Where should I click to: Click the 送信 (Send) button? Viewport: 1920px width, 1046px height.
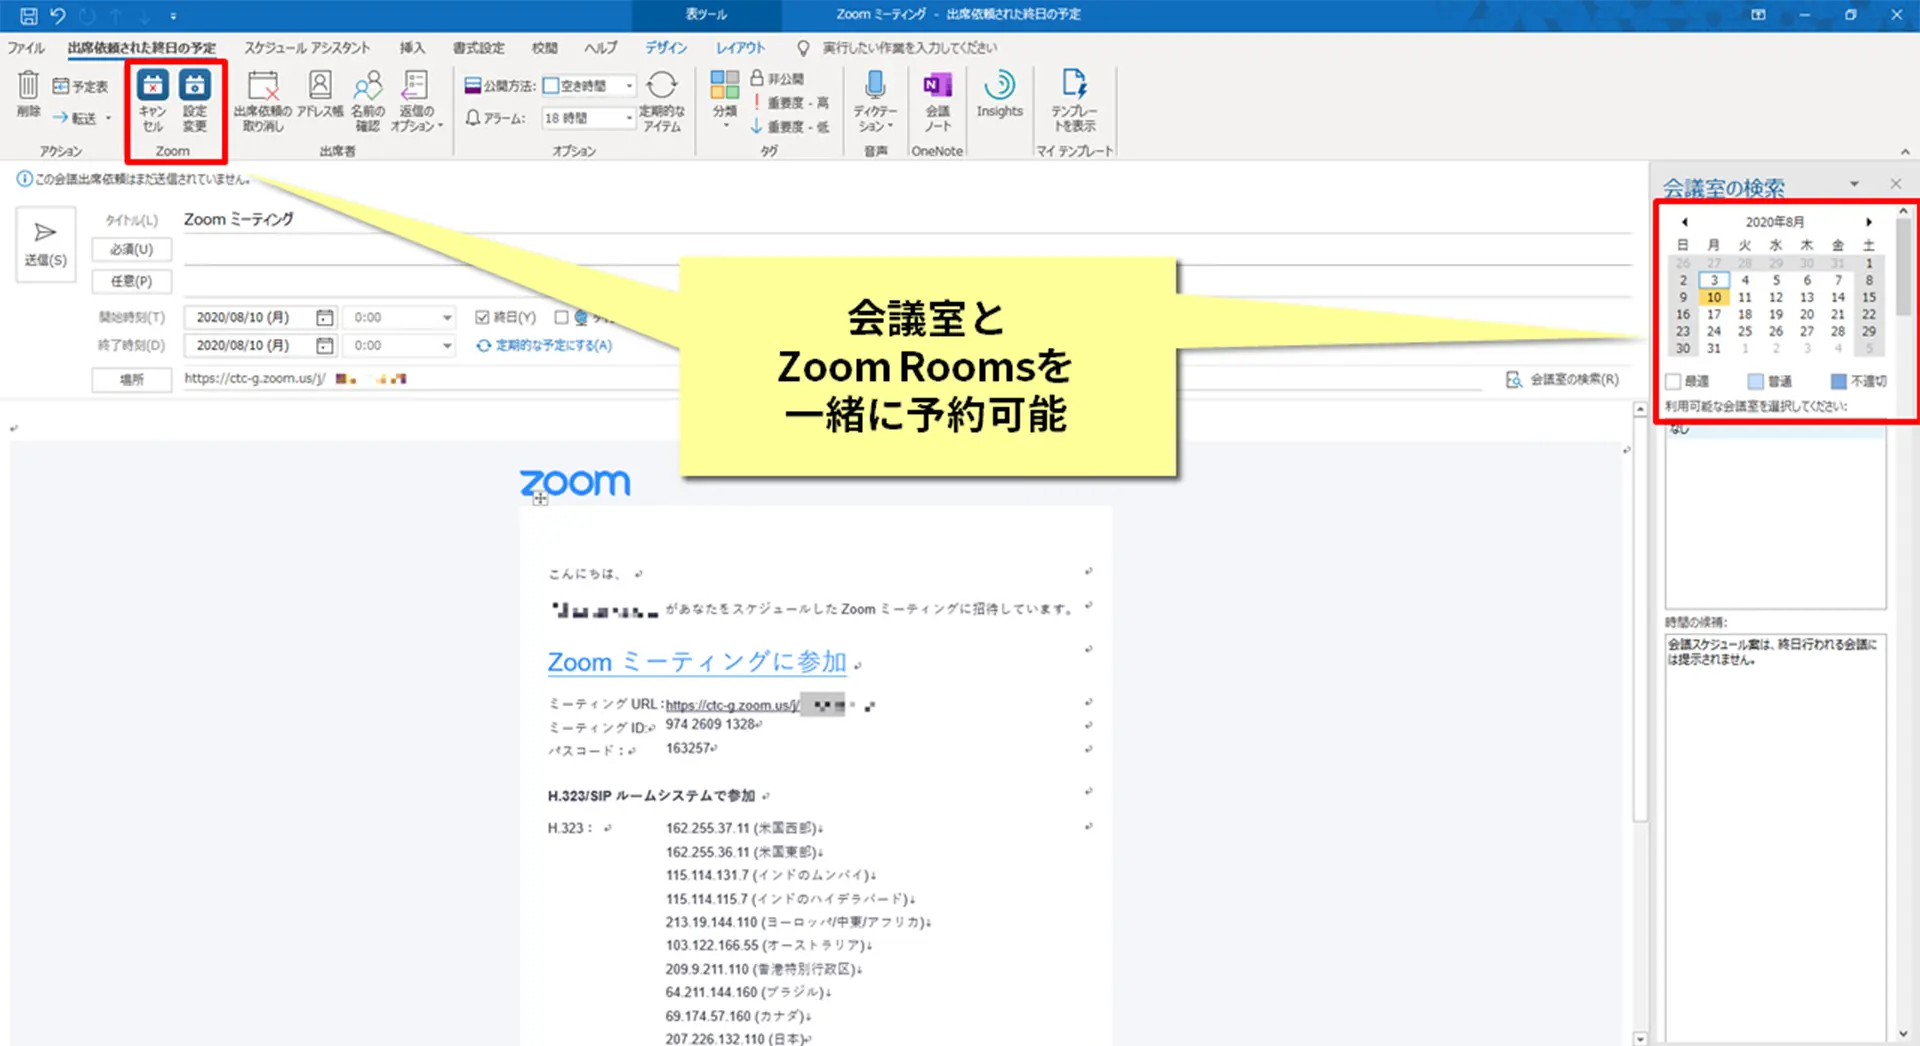click(x=45, y=244)
